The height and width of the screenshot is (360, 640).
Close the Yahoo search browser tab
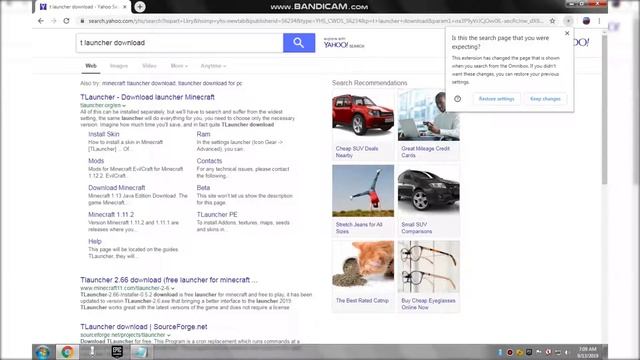[125, 7]
